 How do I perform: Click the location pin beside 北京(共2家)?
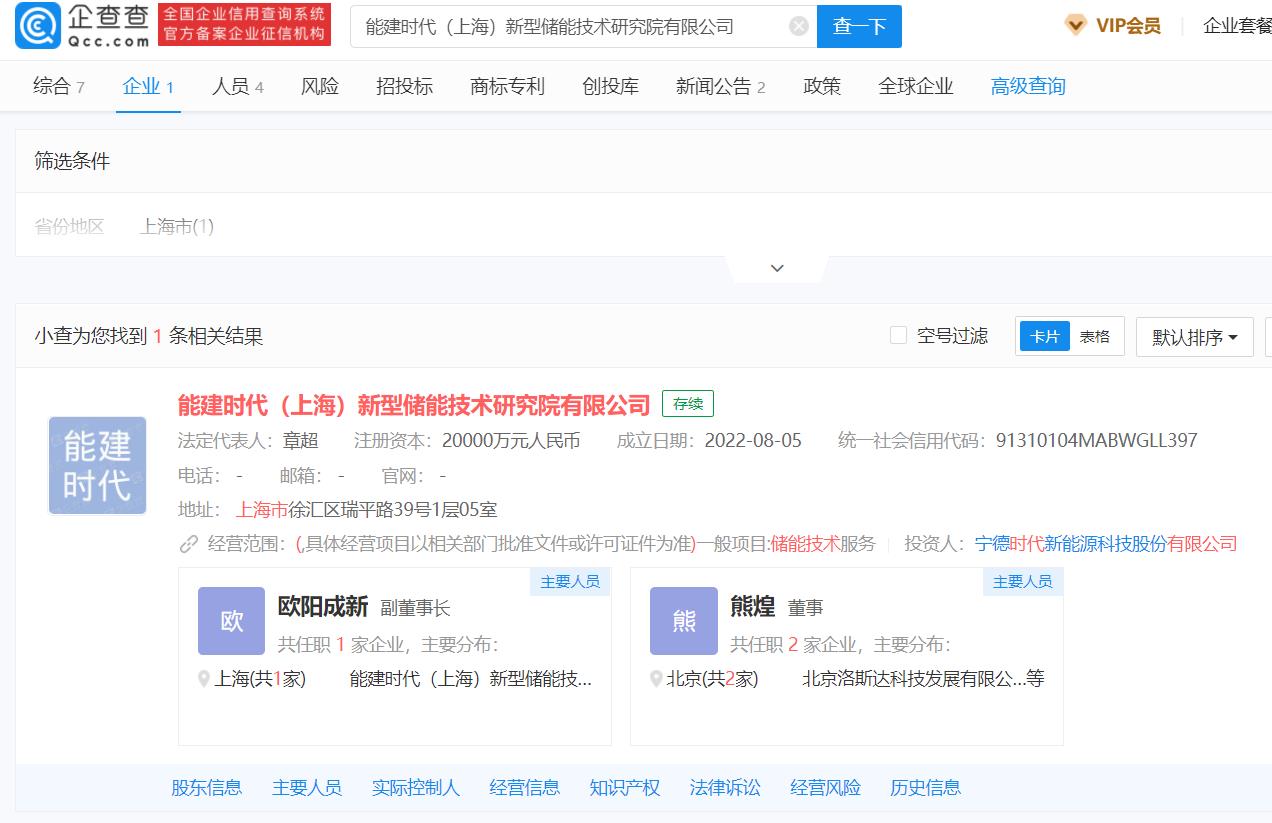655,679
